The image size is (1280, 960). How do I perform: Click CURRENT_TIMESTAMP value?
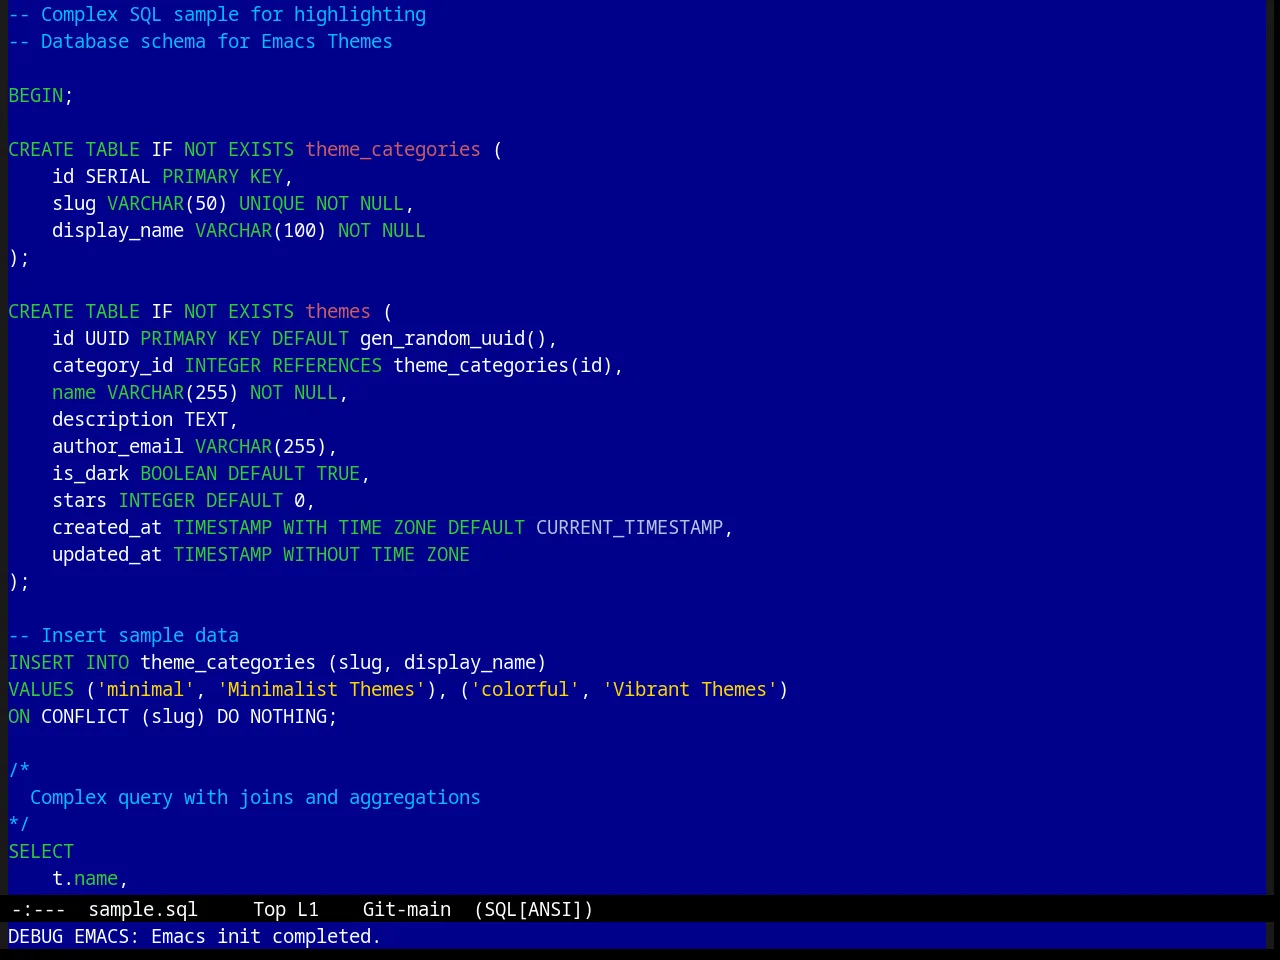pyautogui.click(x=629, y=528)
